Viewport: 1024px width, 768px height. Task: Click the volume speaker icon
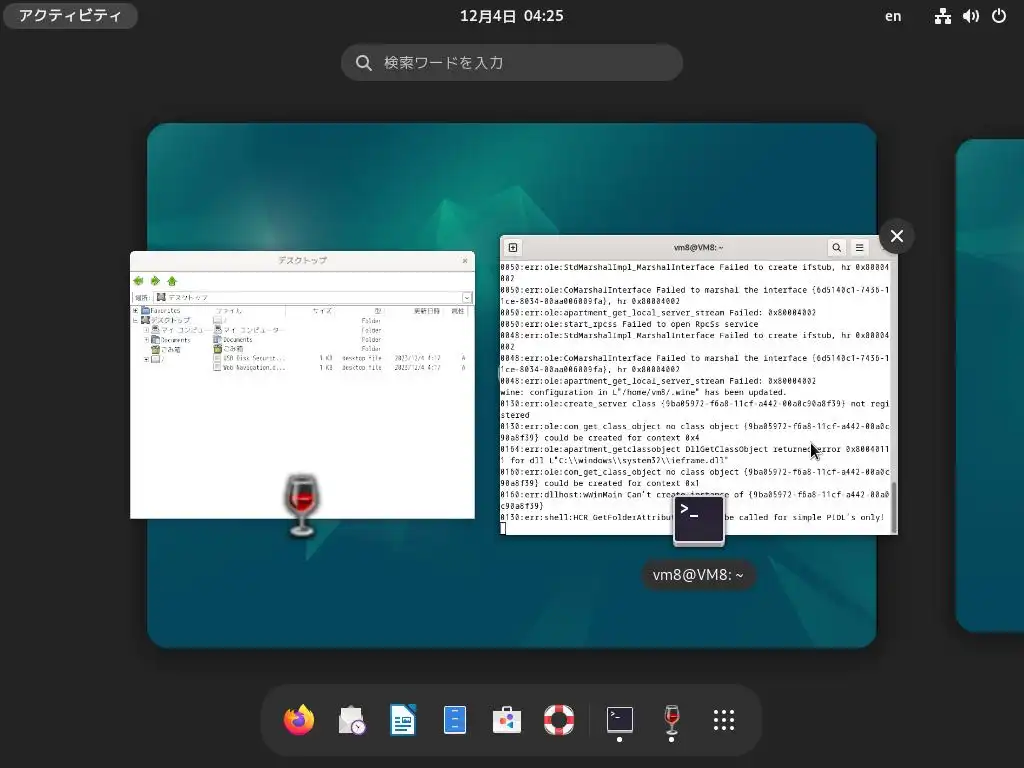point(970,16)
